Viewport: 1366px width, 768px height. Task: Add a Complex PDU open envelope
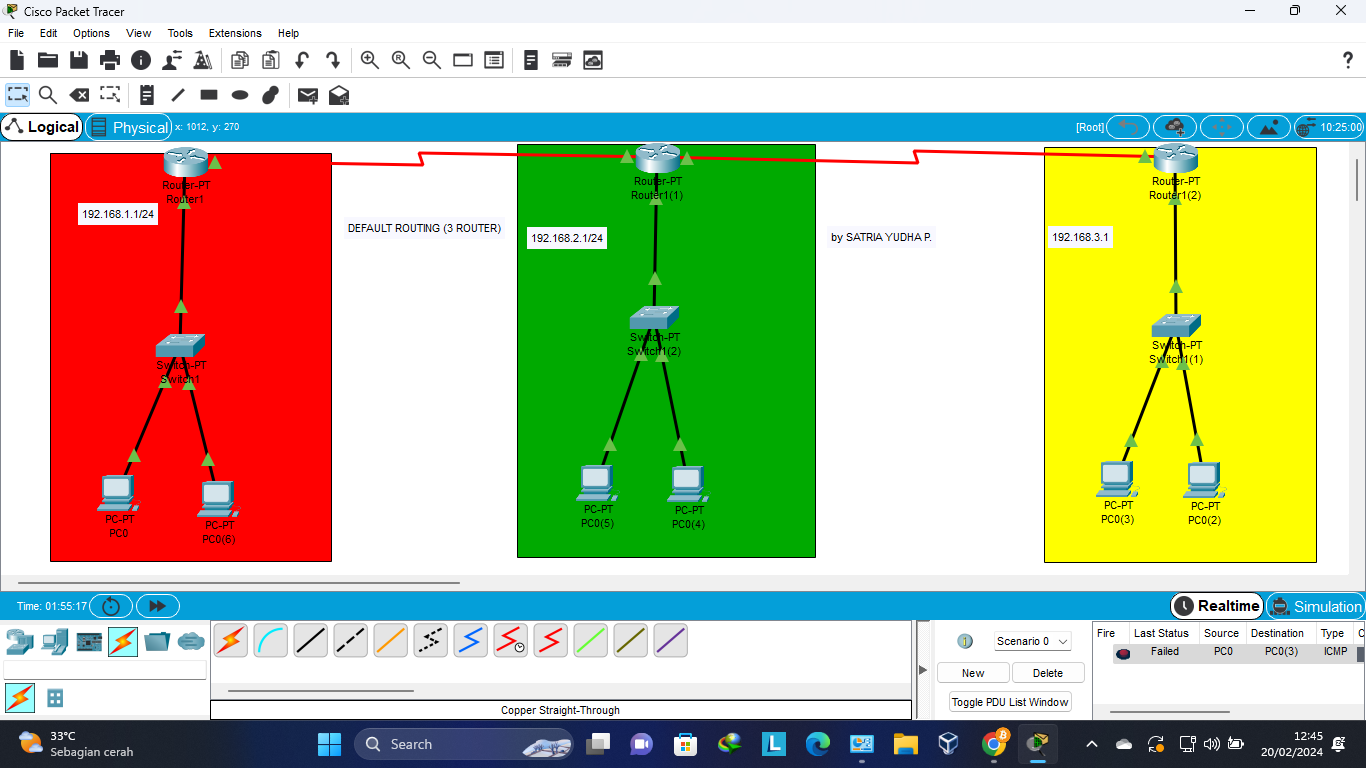click(x=339, y=95)
